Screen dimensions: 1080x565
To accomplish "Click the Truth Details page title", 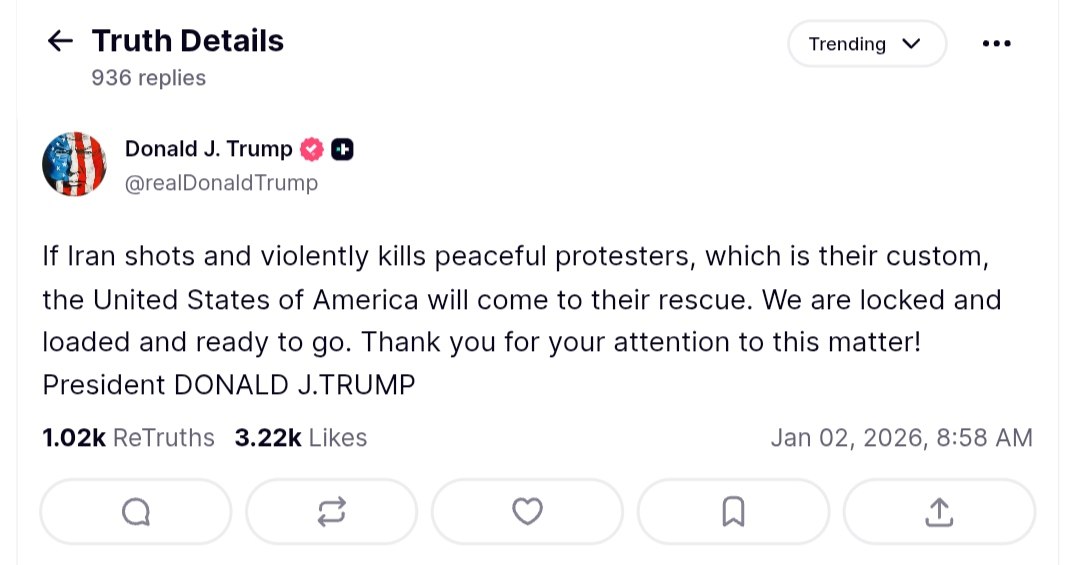I will coord(188,41).
